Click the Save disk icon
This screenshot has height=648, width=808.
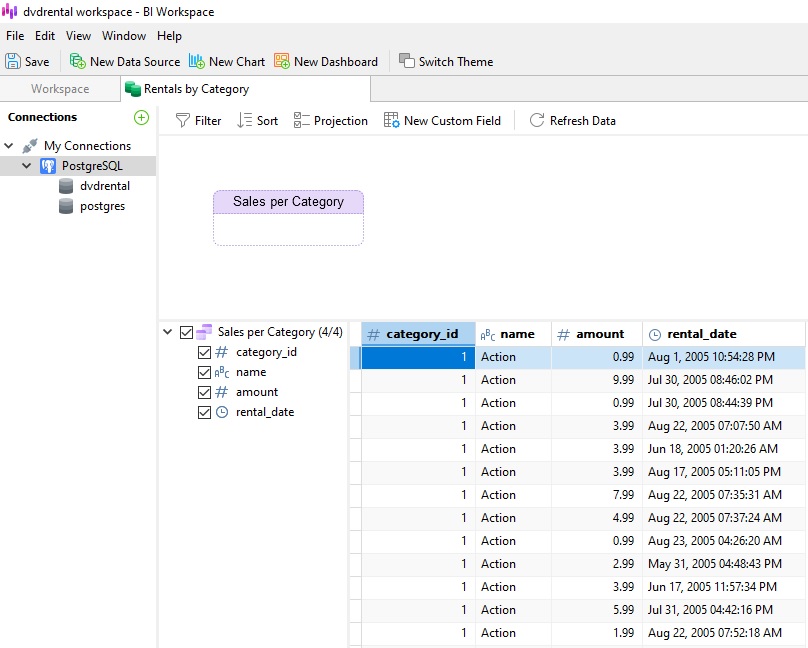(13, 61)
